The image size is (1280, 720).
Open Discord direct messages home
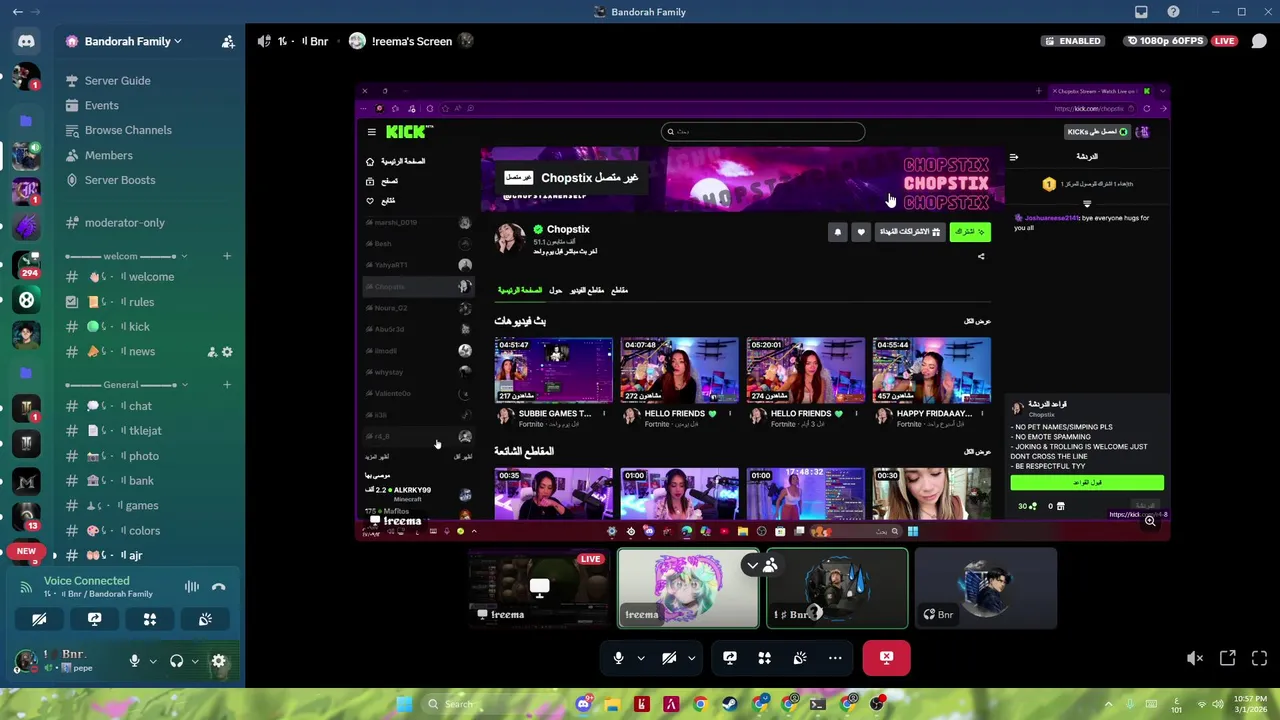click(26, 42)
